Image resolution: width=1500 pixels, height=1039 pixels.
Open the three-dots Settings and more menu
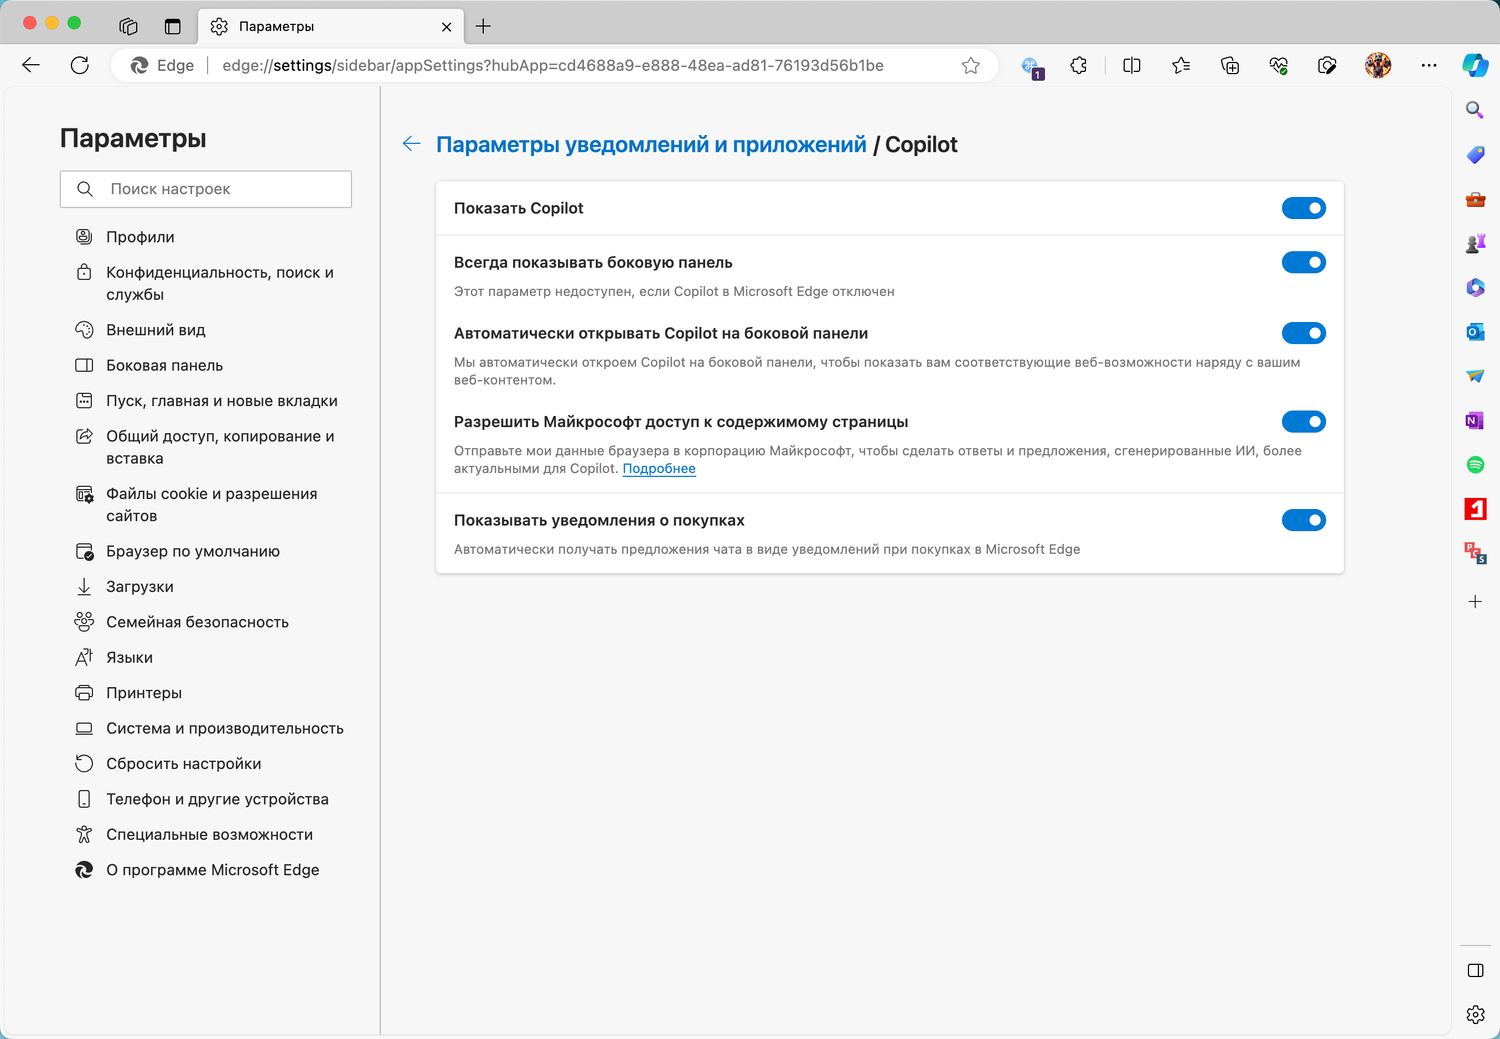point(1428,65)
